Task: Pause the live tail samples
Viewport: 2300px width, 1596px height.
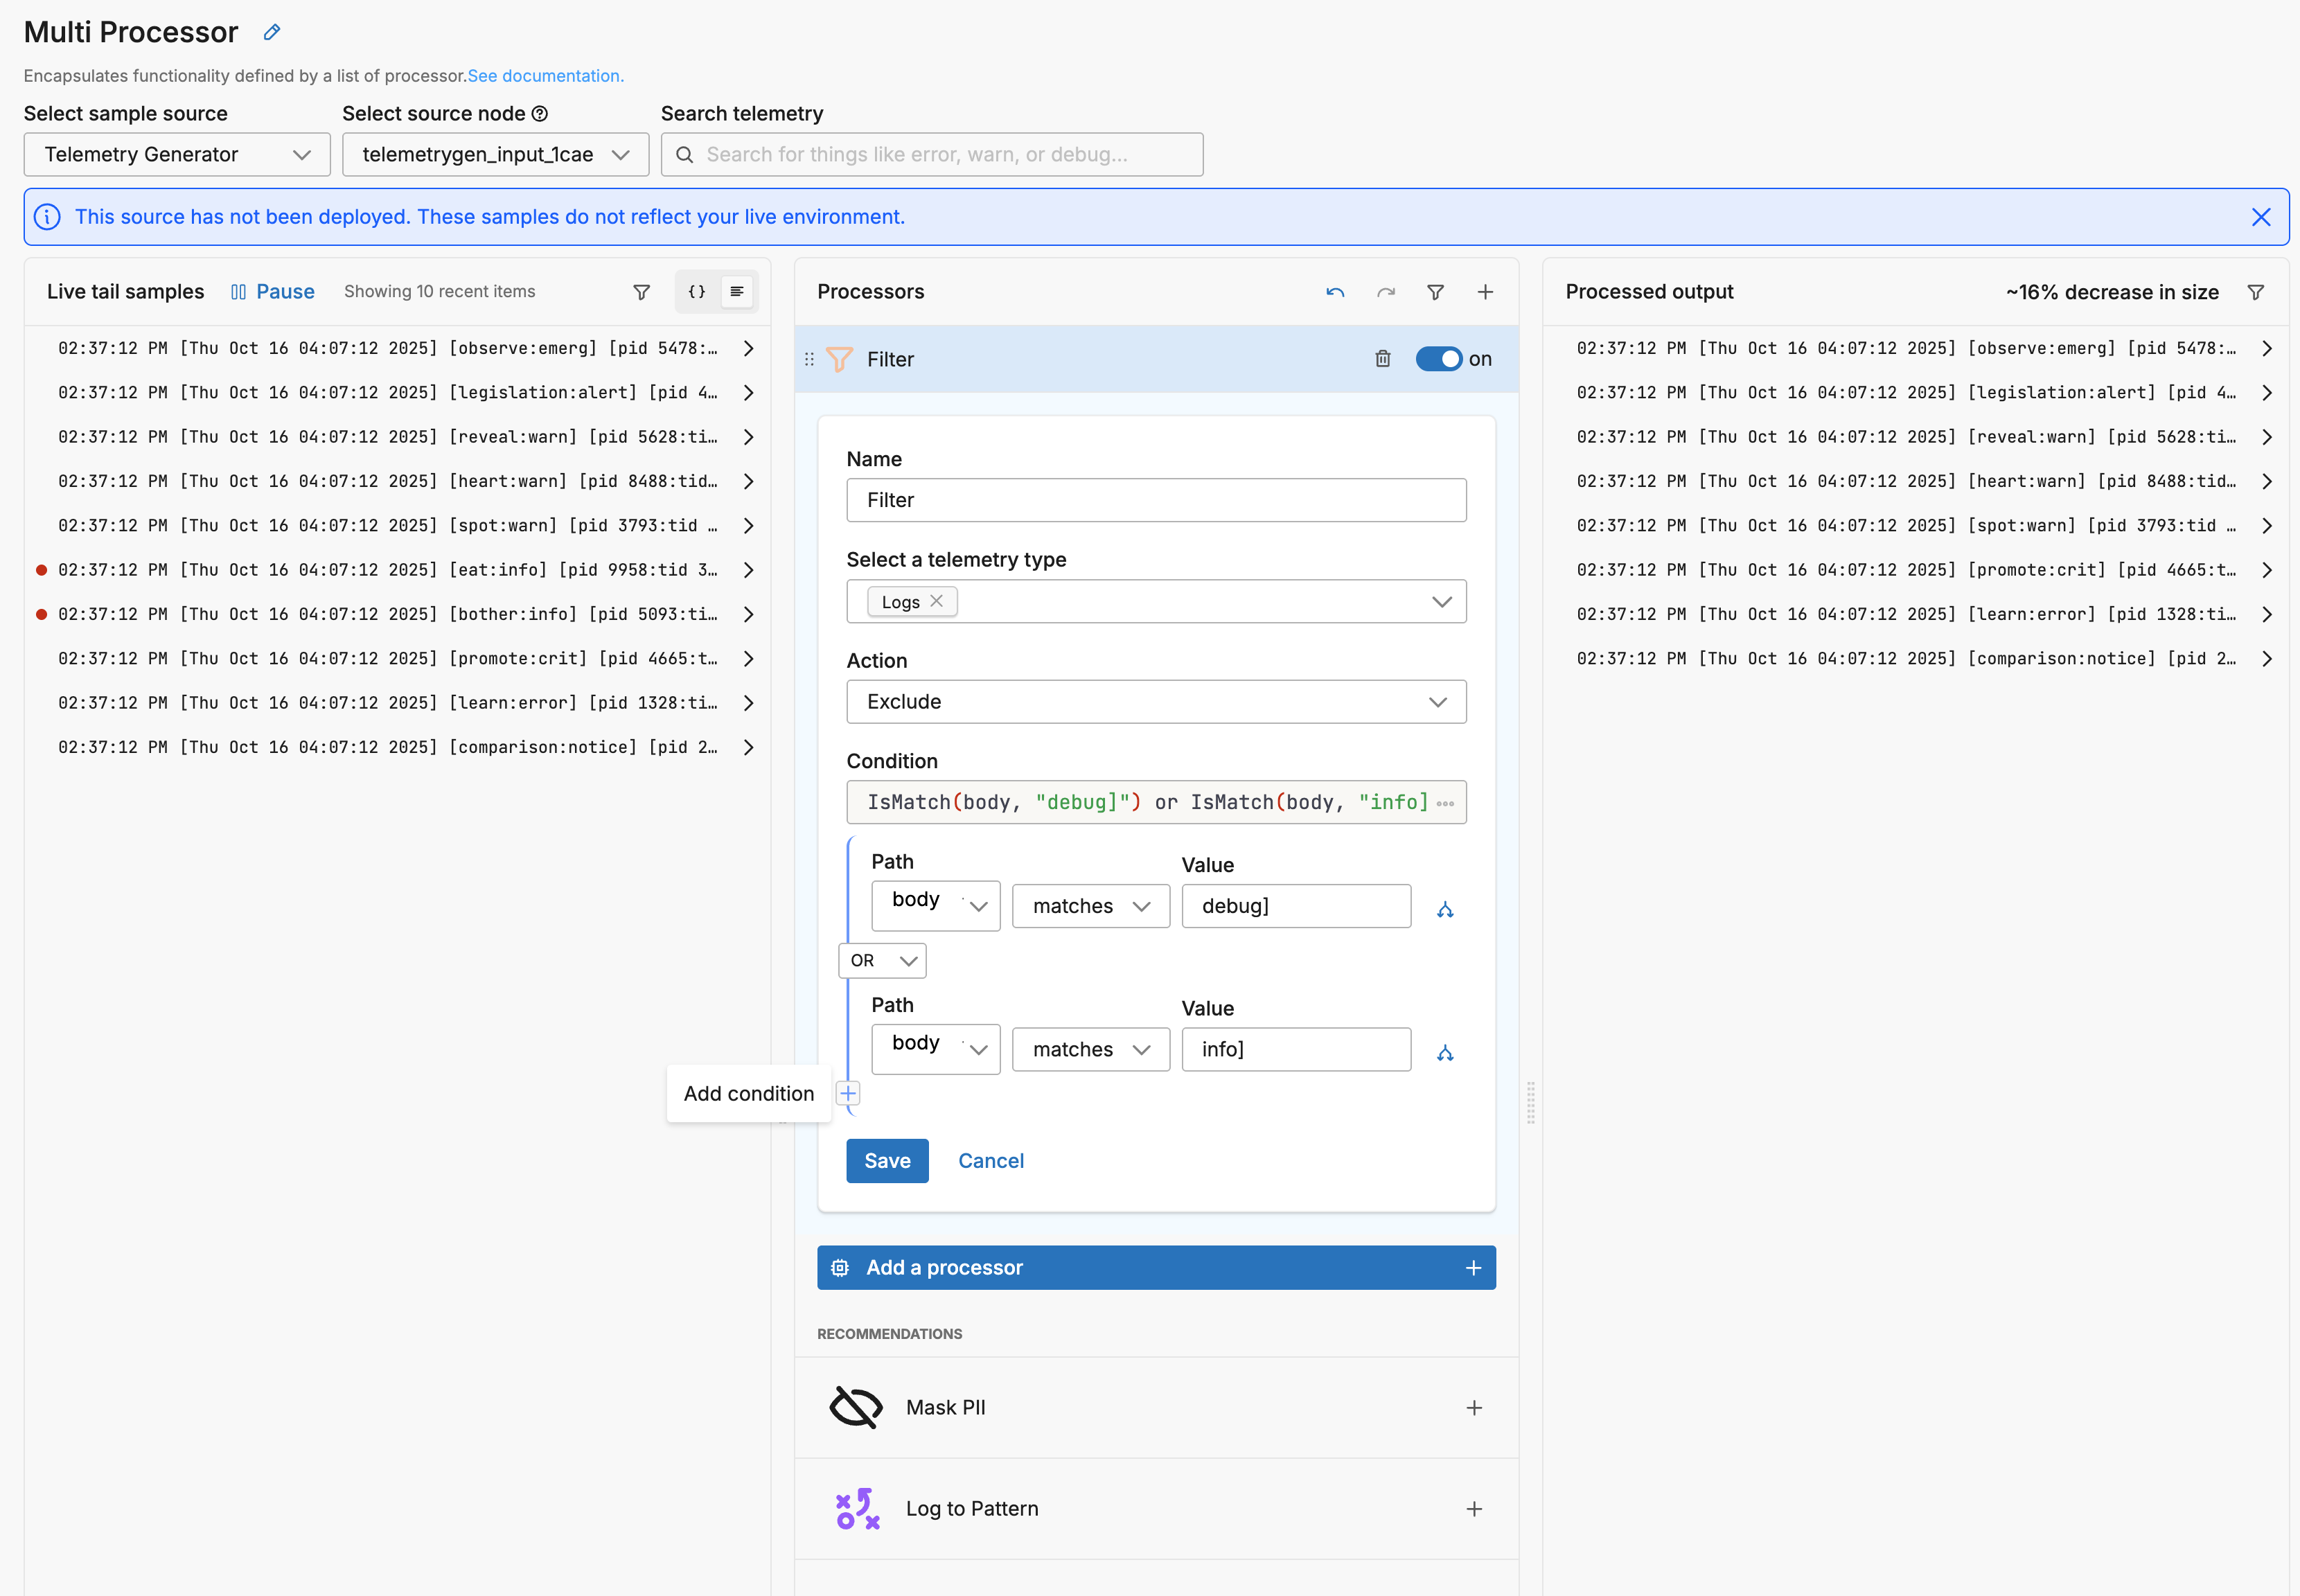Action: pos(272,292)
